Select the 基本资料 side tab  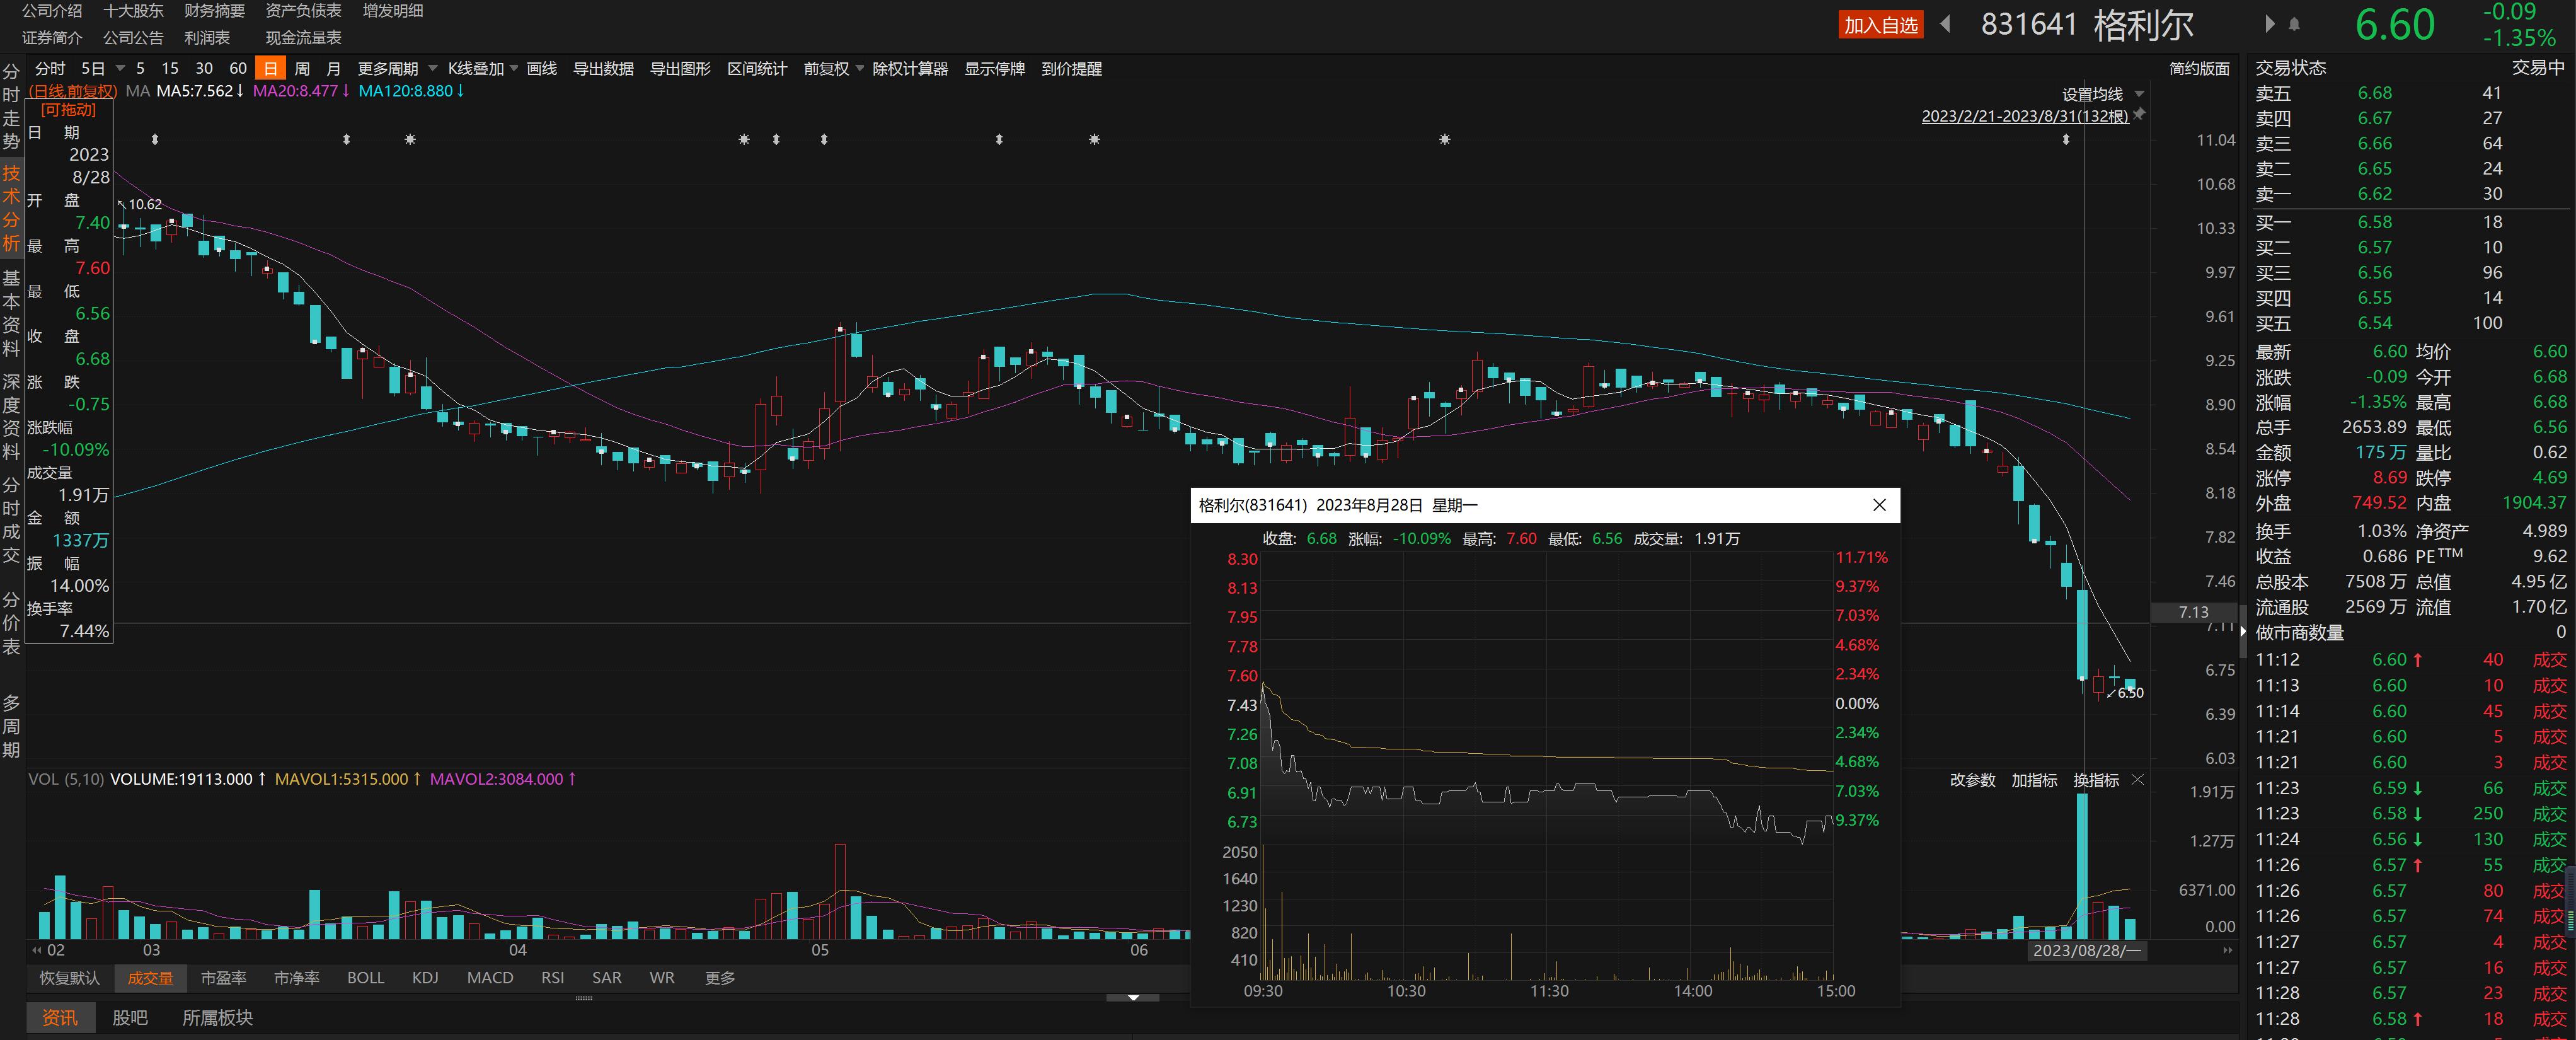point(11,312)
